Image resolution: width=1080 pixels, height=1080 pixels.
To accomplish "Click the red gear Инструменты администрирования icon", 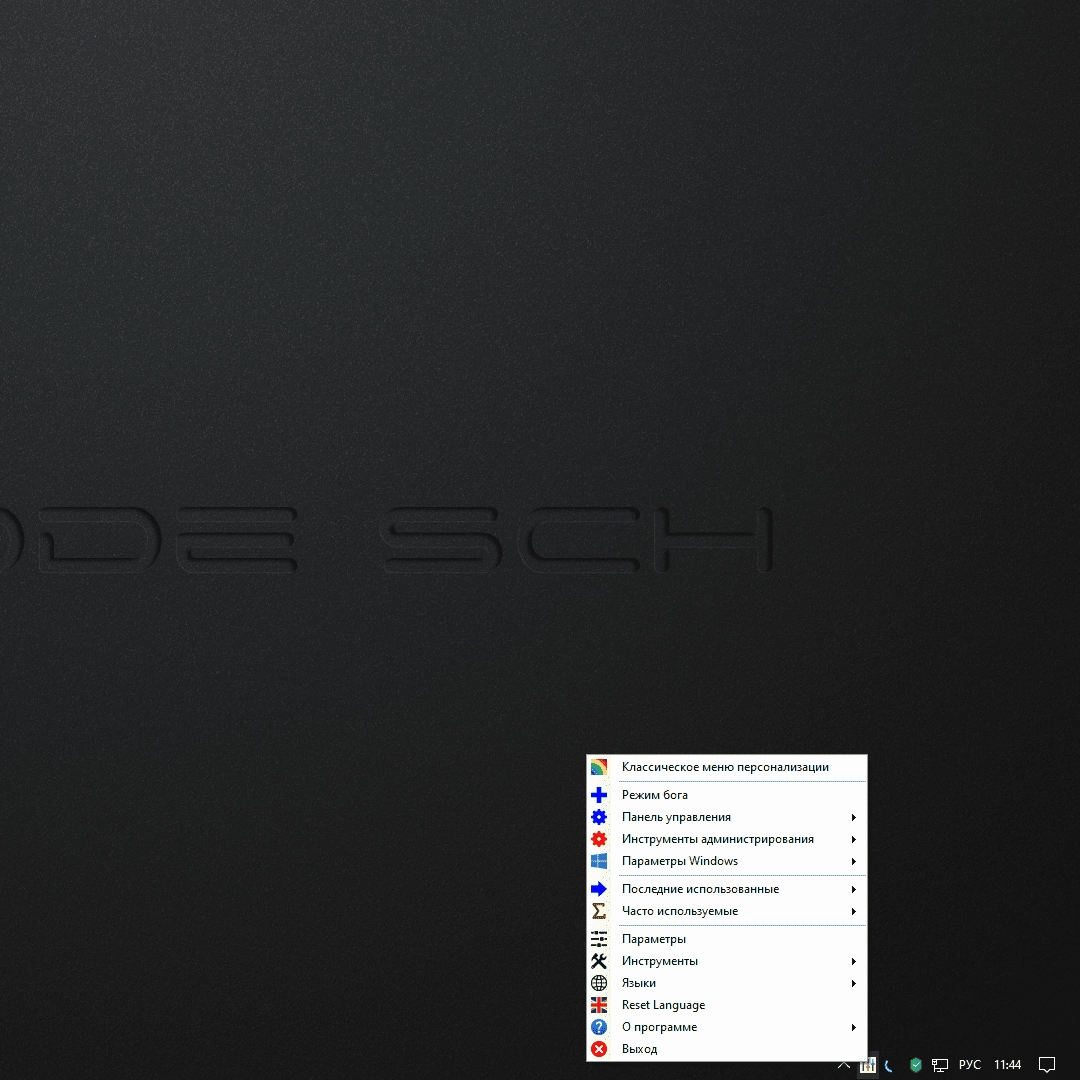I will pyautogui.click(x=599, y=839).
